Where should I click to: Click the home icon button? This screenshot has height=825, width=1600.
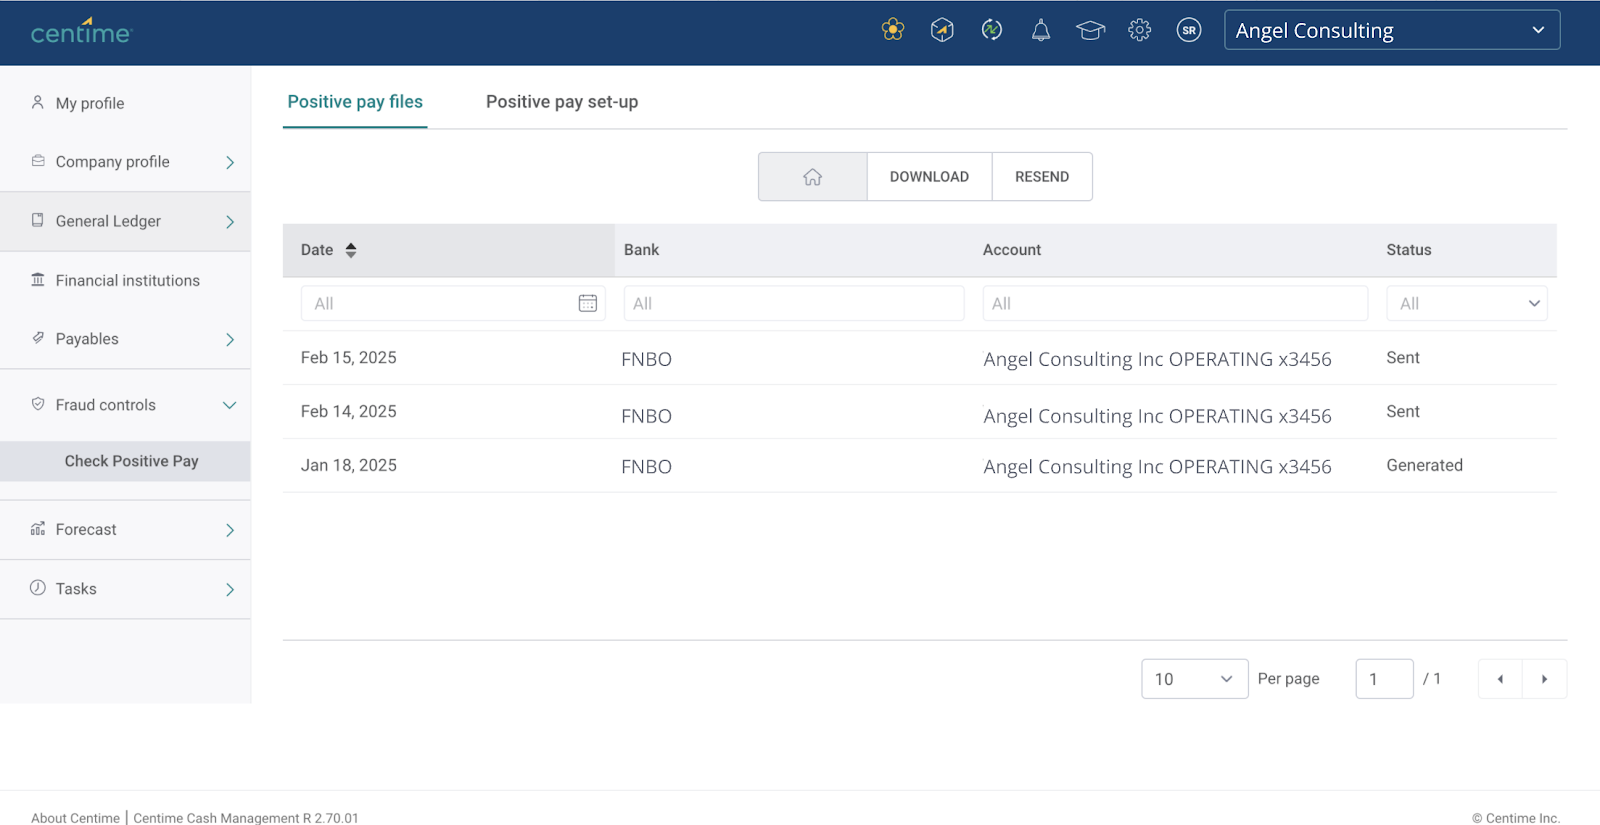(x=813, y=177)
